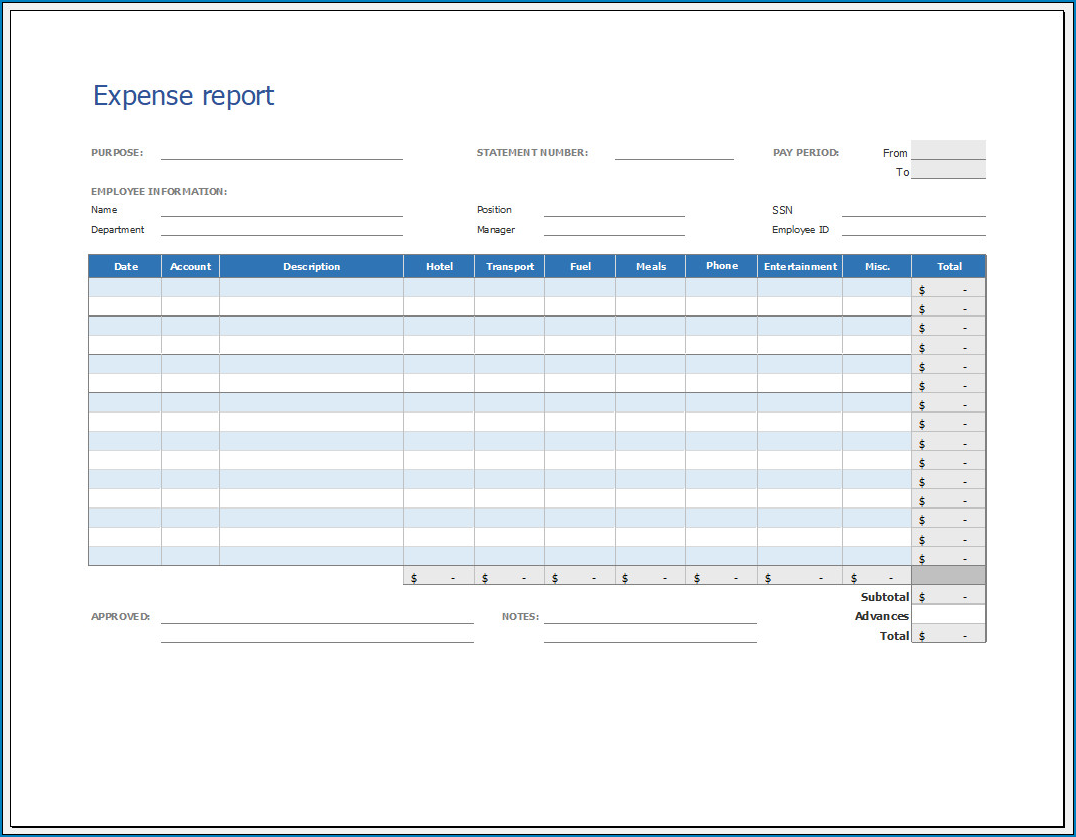Select the Pay Period From box
The width and height of the screenshot is (1076, 837).
[x=949, y=151]
